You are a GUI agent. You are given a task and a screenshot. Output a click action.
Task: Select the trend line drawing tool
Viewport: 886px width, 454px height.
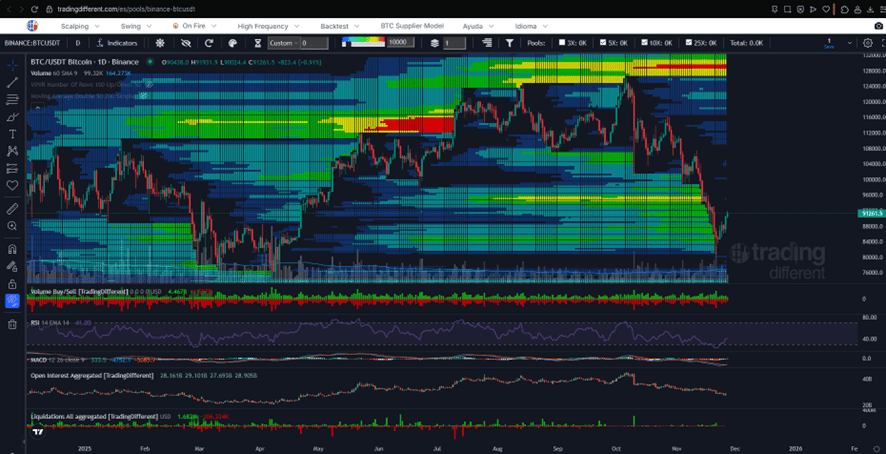12,83
